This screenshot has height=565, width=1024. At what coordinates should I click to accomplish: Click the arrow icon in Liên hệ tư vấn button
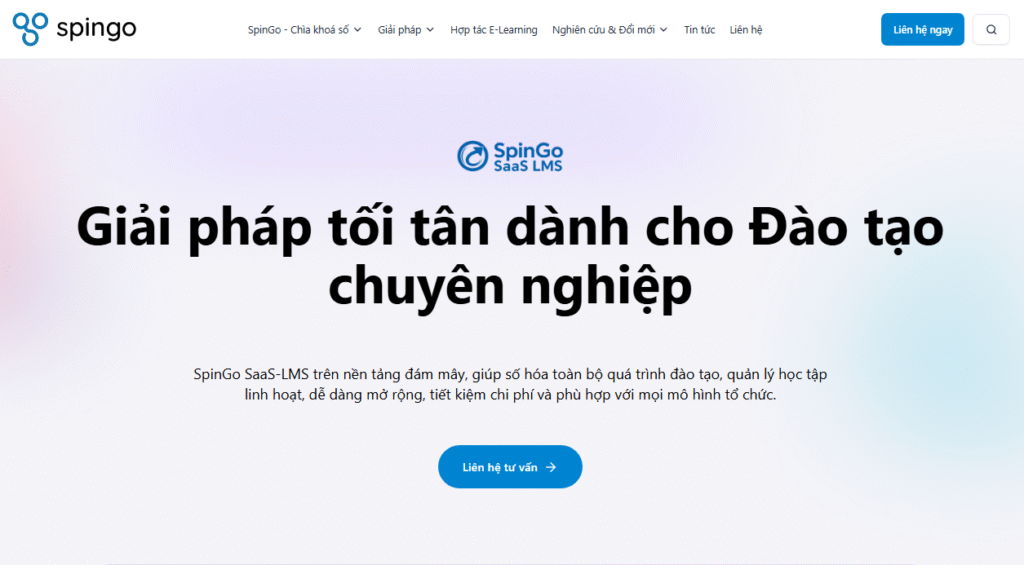(551, 467)
